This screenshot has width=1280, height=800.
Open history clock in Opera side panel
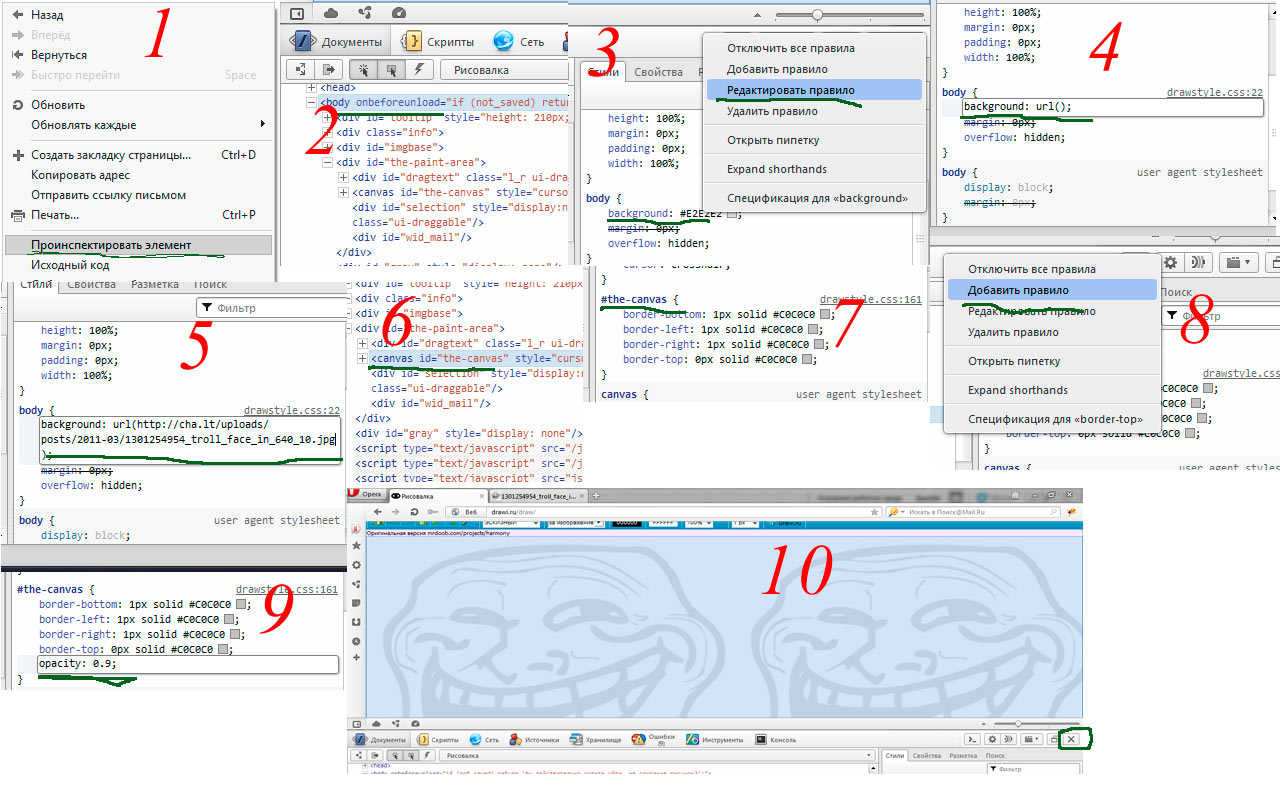[357, 641]
